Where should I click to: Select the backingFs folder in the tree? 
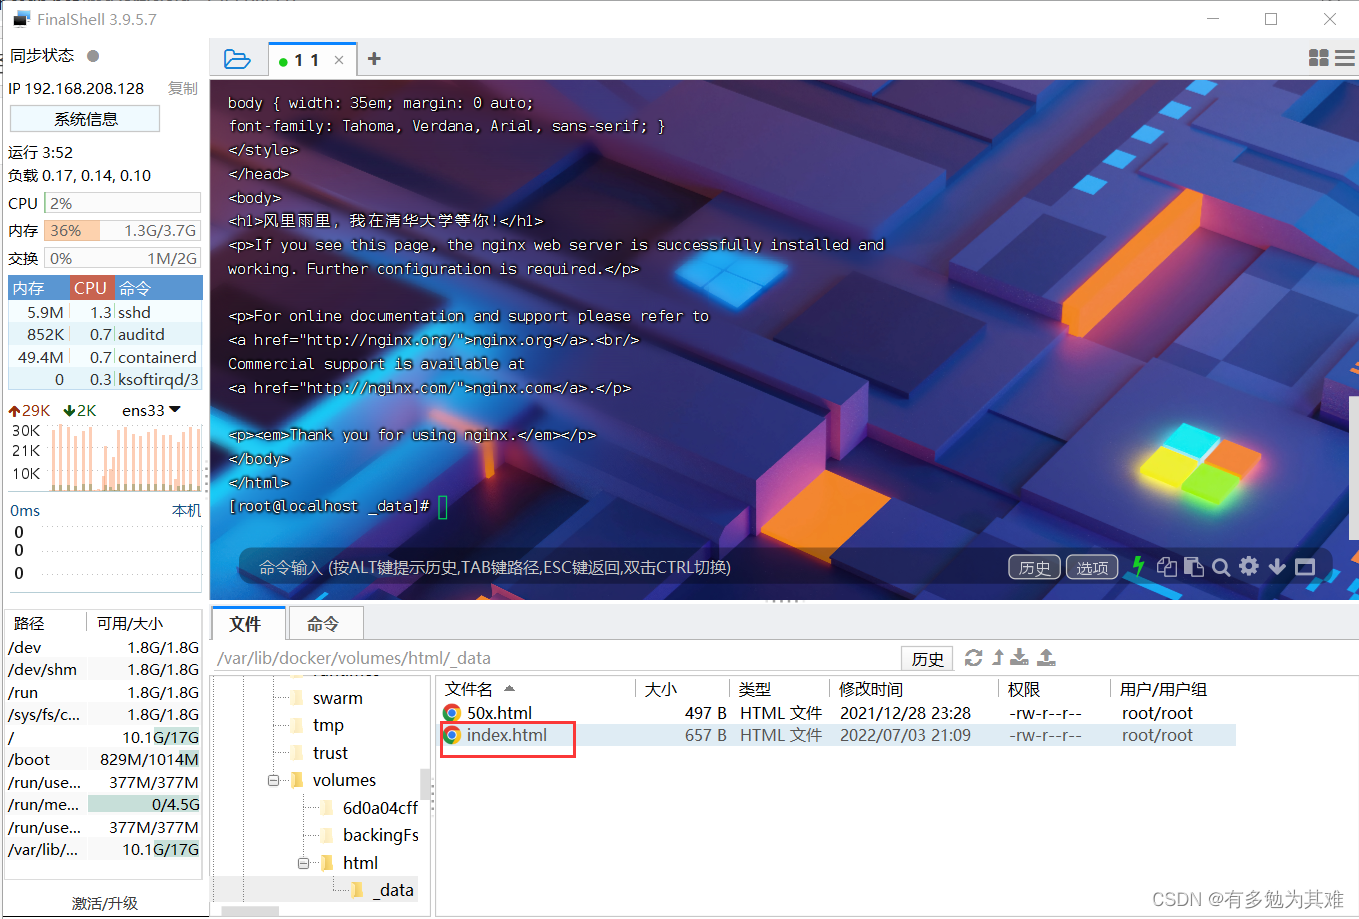pos(380,835)
